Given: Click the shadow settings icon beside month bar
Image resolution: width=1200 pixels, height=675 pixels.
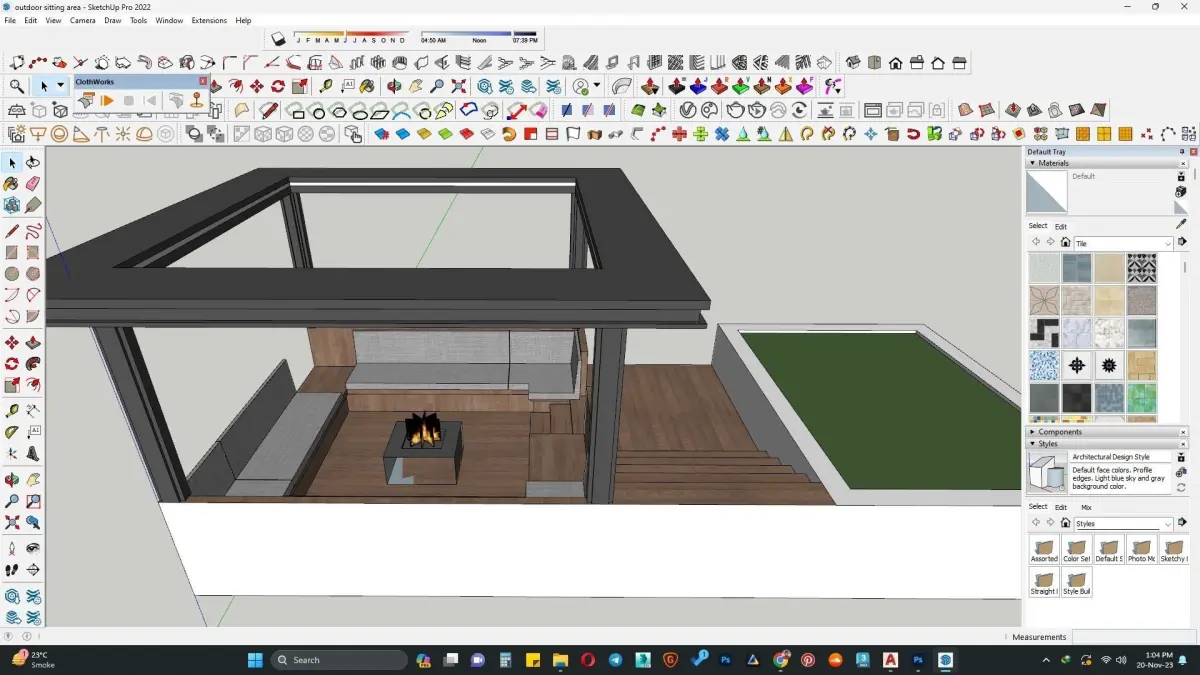Looking at the screenshot, I should pyautogui.click(x=279, y=39).
